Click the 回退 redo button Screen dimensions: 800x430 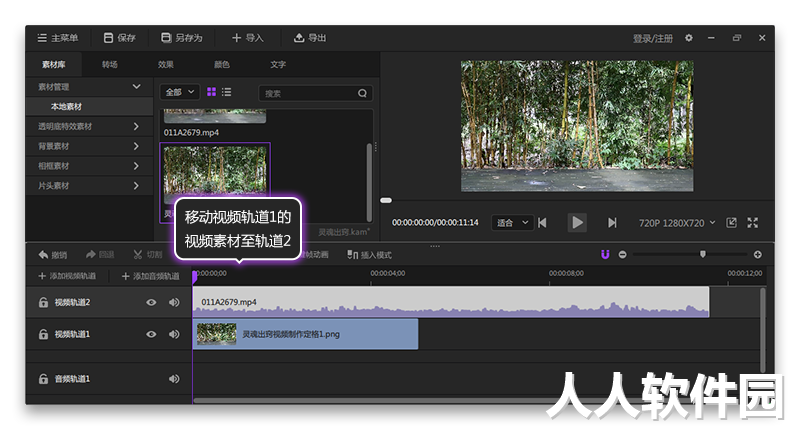[100, 255]
